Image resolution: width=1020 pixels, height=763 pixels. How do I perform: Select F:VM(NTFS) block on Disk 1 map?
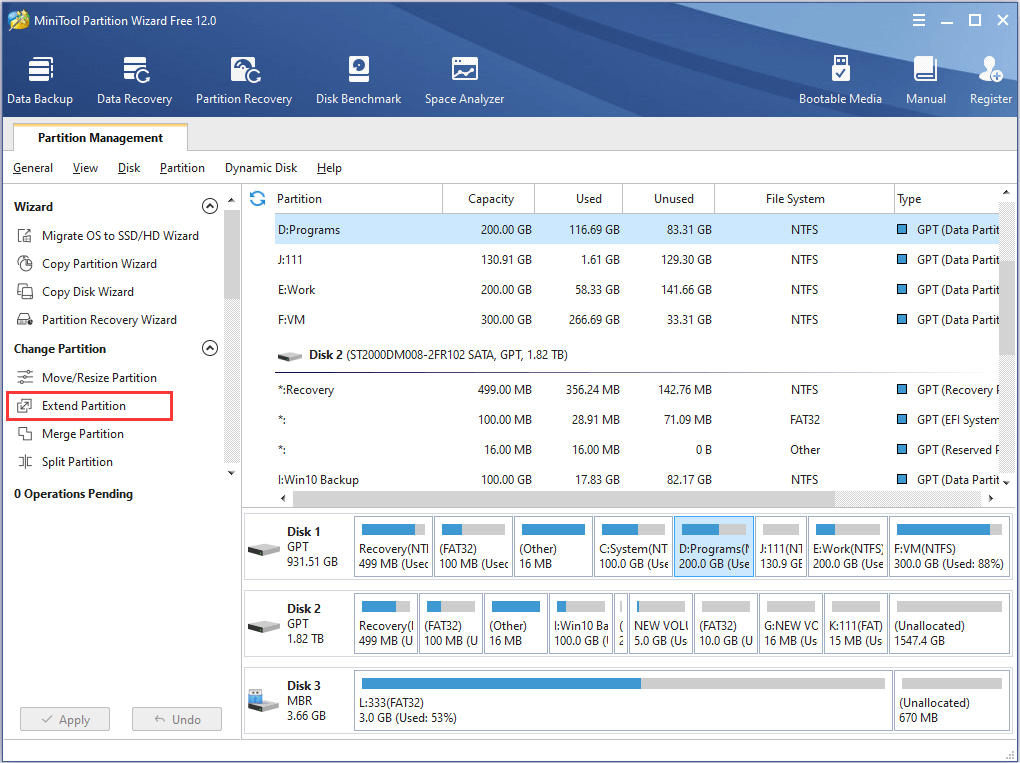tap(949, 546)
